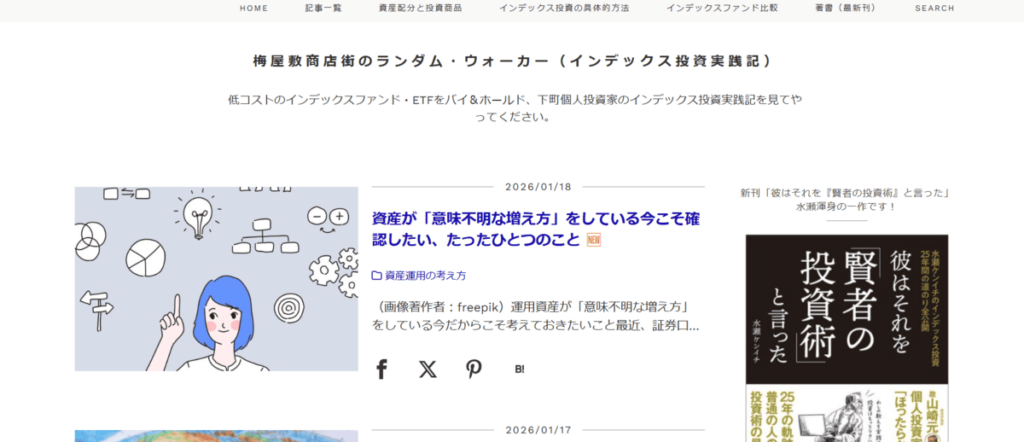1024x442 pixels.
Task: Click the 賢者の投資術 book cover image
Action: point(847,338)
